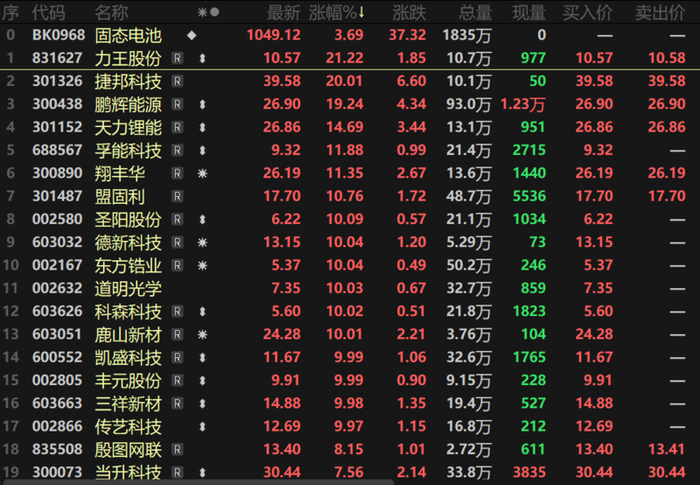The height and width of the screenshot is (485, 700).
Task: Click the round dot icon in the header row
Action: (x=215, y=13)
